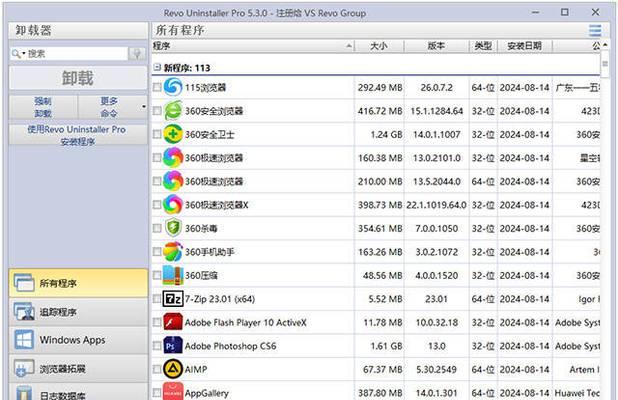Image resolution: width=618 pixels, height=400 pixels.
Task: Click the 日志数据库 sidebar icon
Action: 24,393
